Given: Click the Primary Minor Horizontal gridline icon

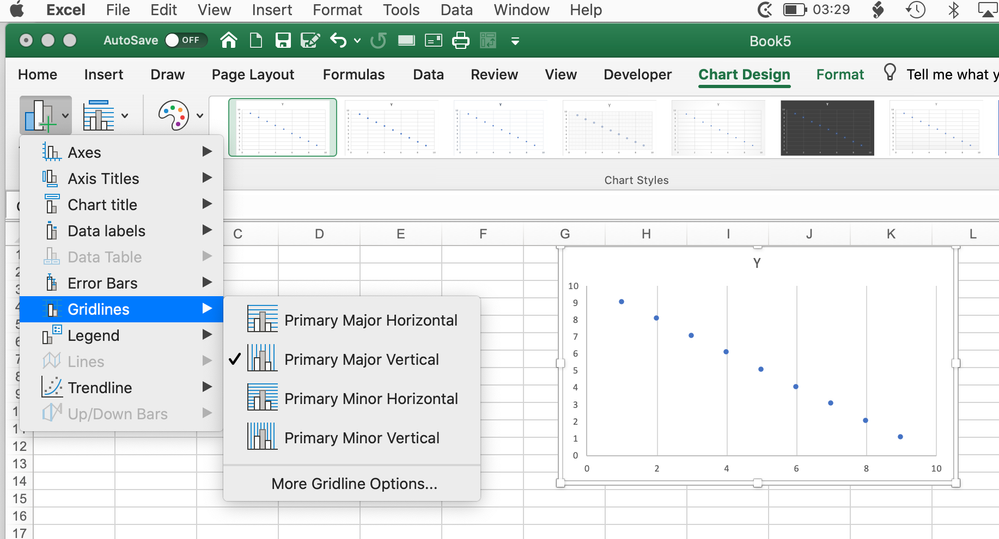Looking at the screenshot, I should pyautogui.click(x=262, y=398).
